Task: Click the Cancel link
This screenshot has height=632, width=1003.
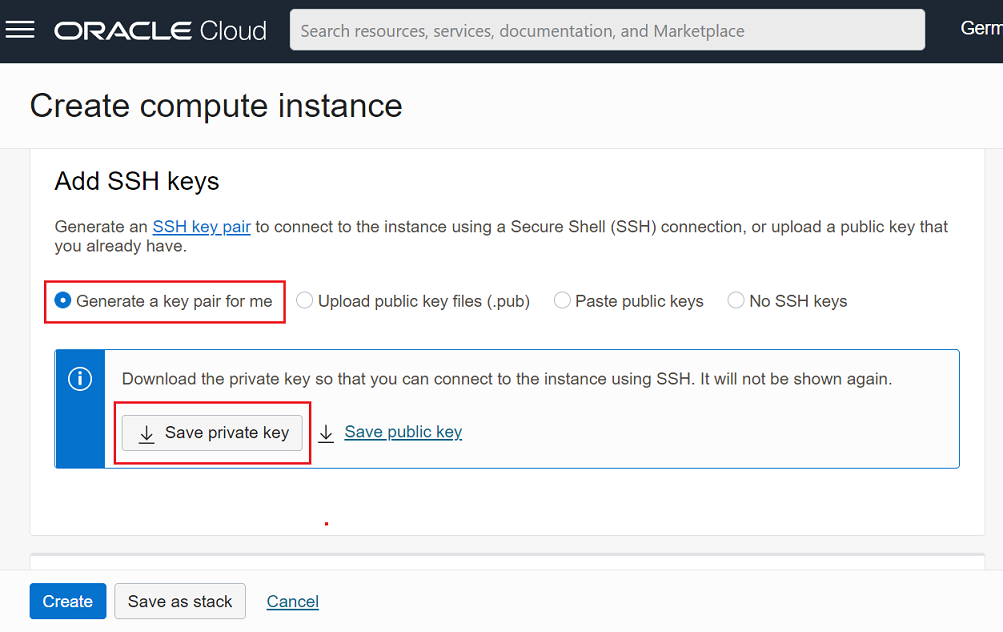Action: pos(292,601)
